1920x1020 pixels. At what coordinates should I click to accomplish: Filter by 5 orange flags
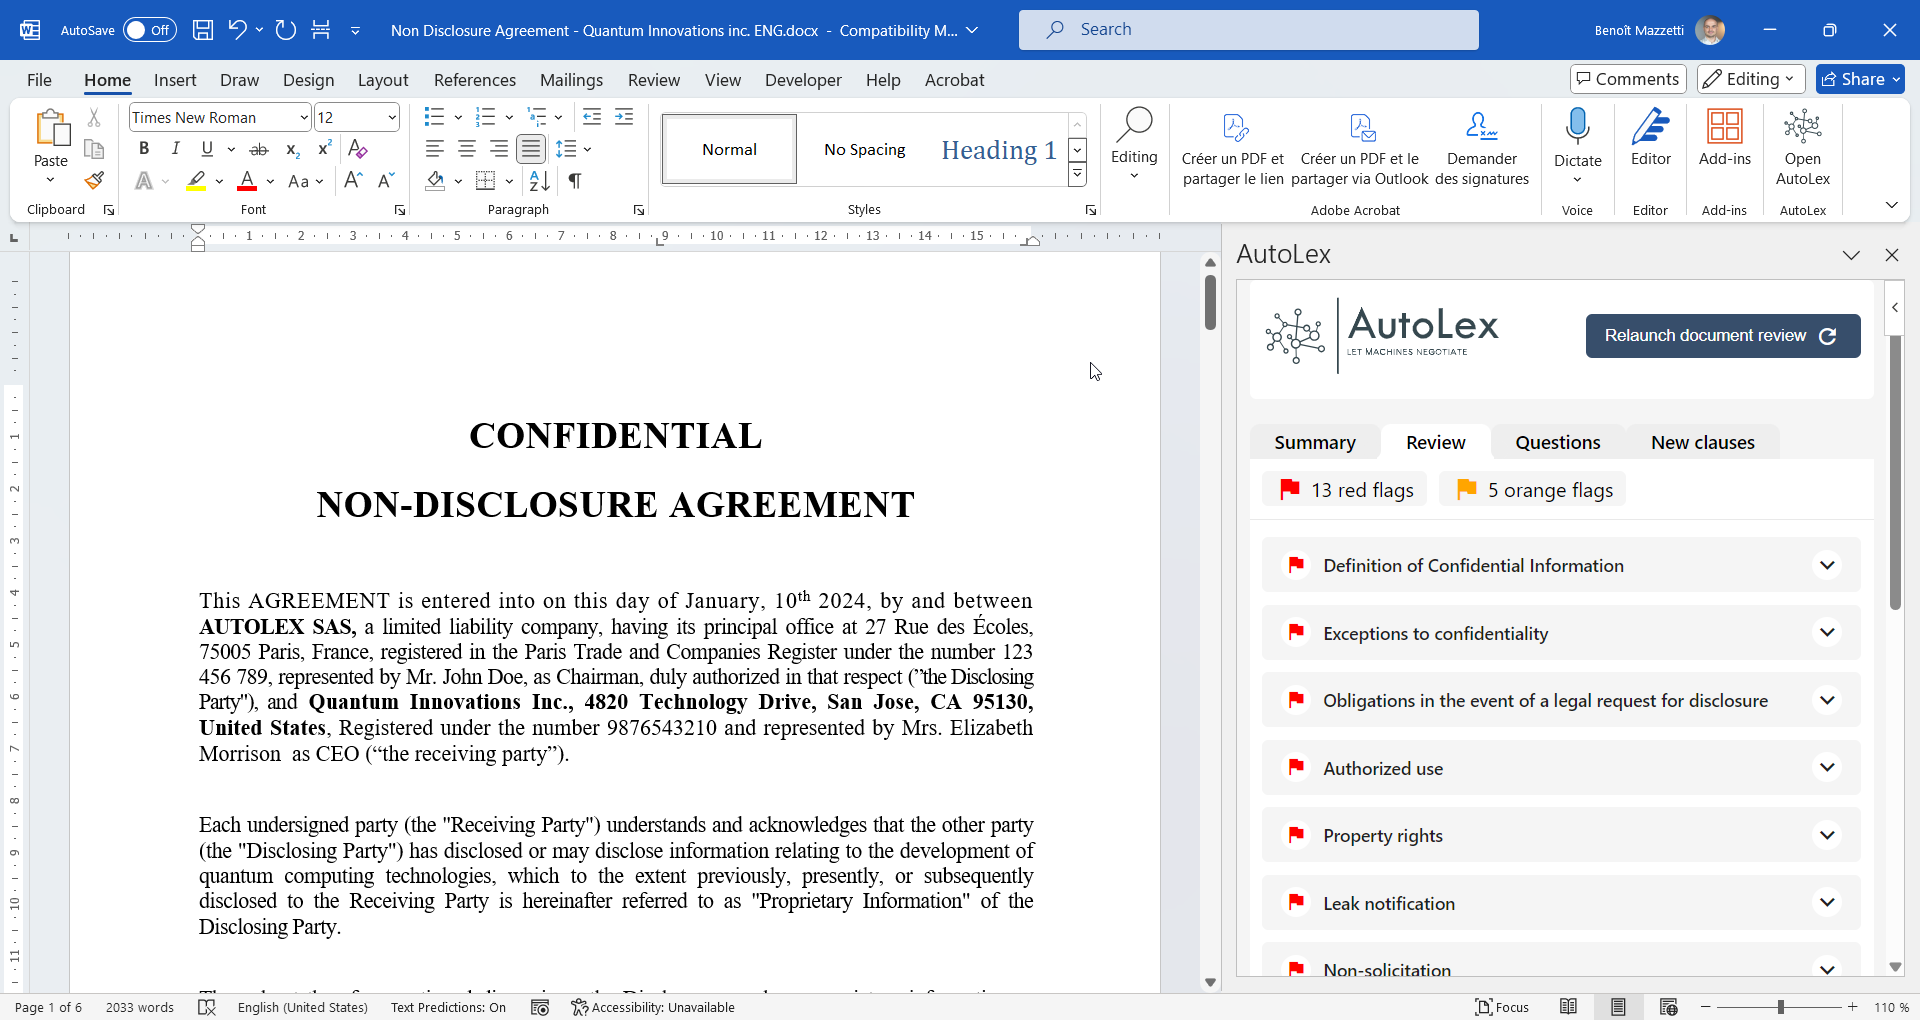click(1532, 490)
